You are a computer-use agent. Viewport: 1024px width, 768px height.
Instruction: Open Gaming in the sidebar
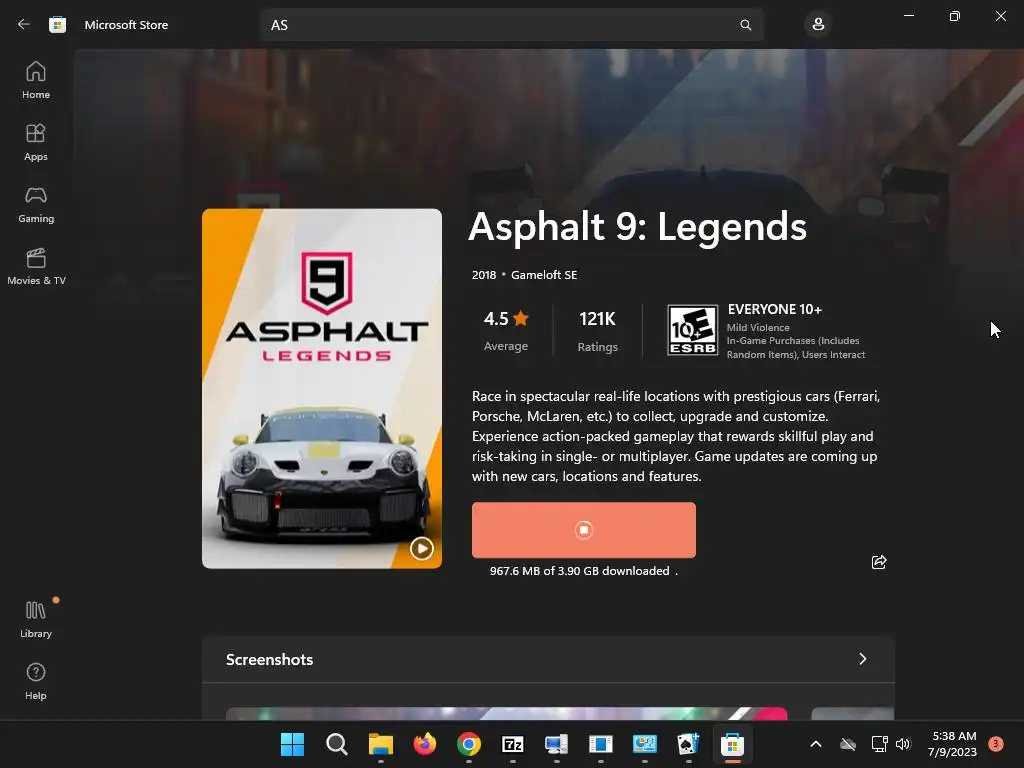click(36, 204)
